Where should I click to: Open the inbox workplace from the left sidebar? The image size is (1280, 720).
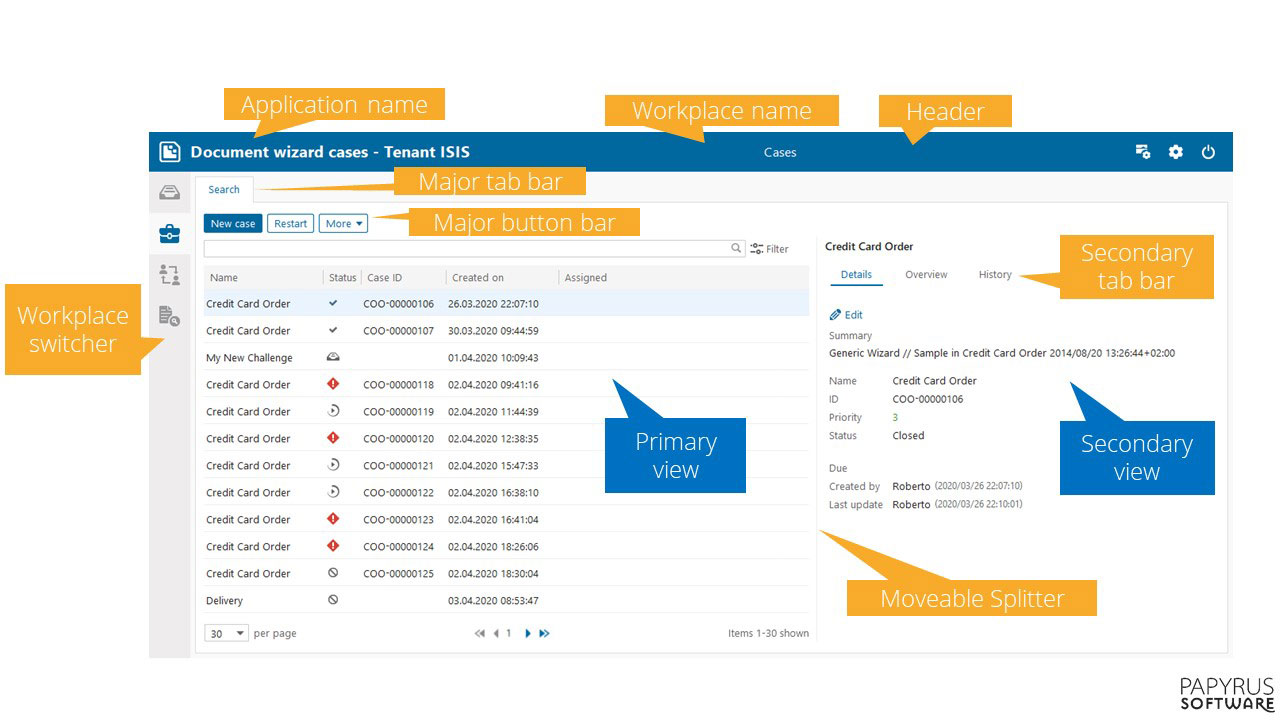click(170, 193)
